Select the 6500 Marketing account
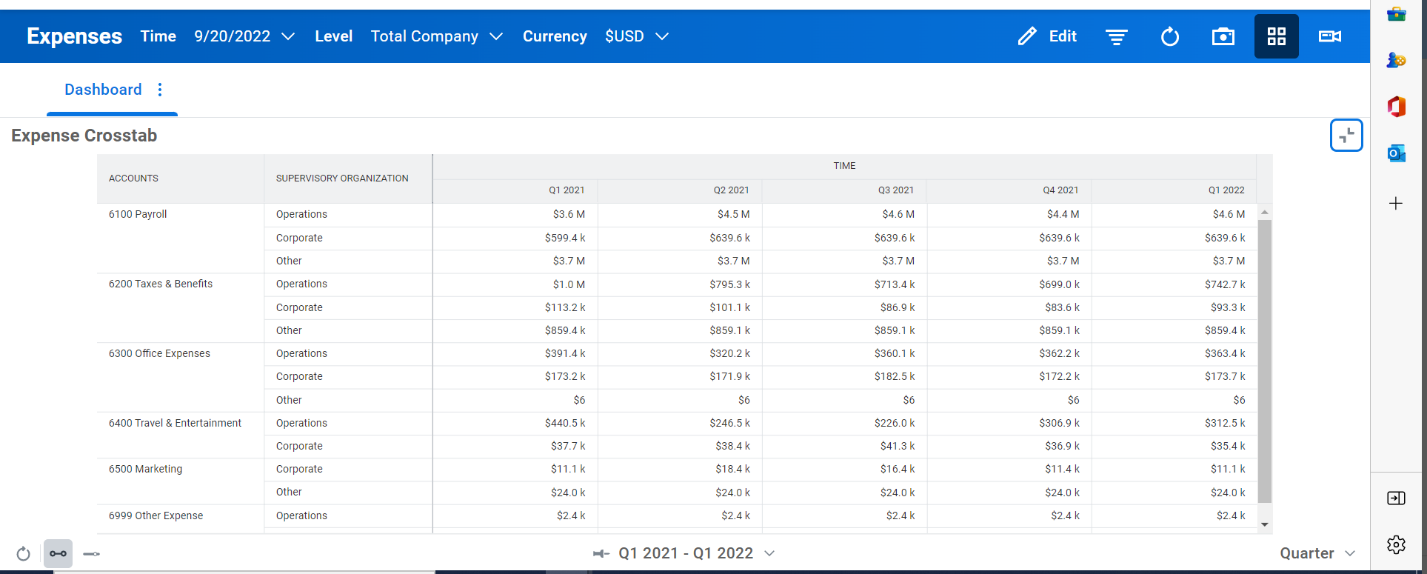Image resolution: width=1427 pixels, height=574 pixels. point(146,469)
